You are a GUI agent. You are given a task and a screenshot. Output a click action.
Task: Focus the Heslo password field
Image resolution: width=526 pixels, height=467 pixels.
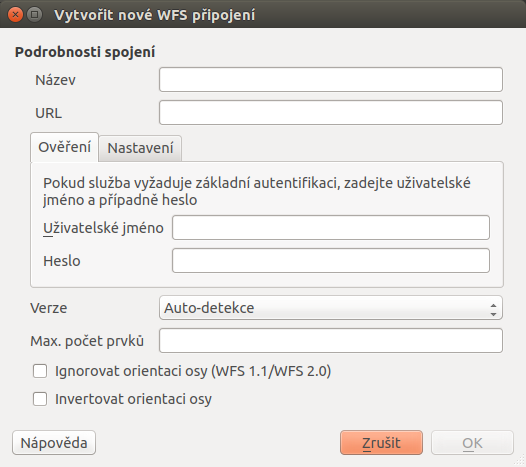point(331,260)
